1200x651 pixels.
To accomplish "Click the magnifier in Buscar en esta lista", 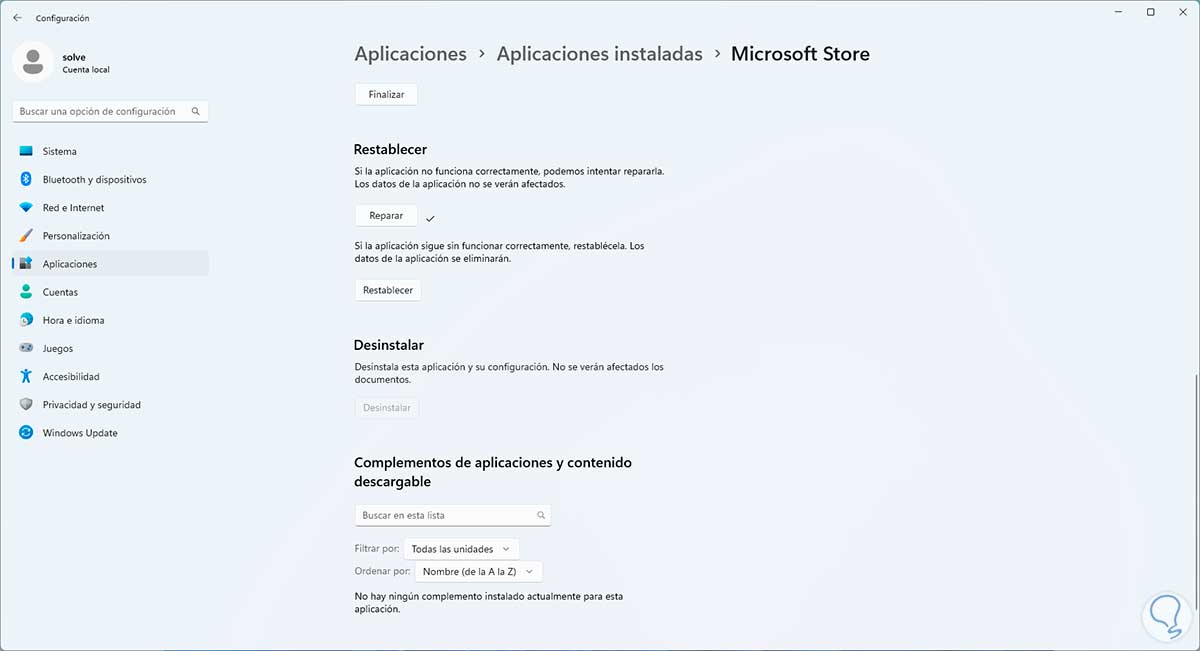I will click(x=541, y=515).
